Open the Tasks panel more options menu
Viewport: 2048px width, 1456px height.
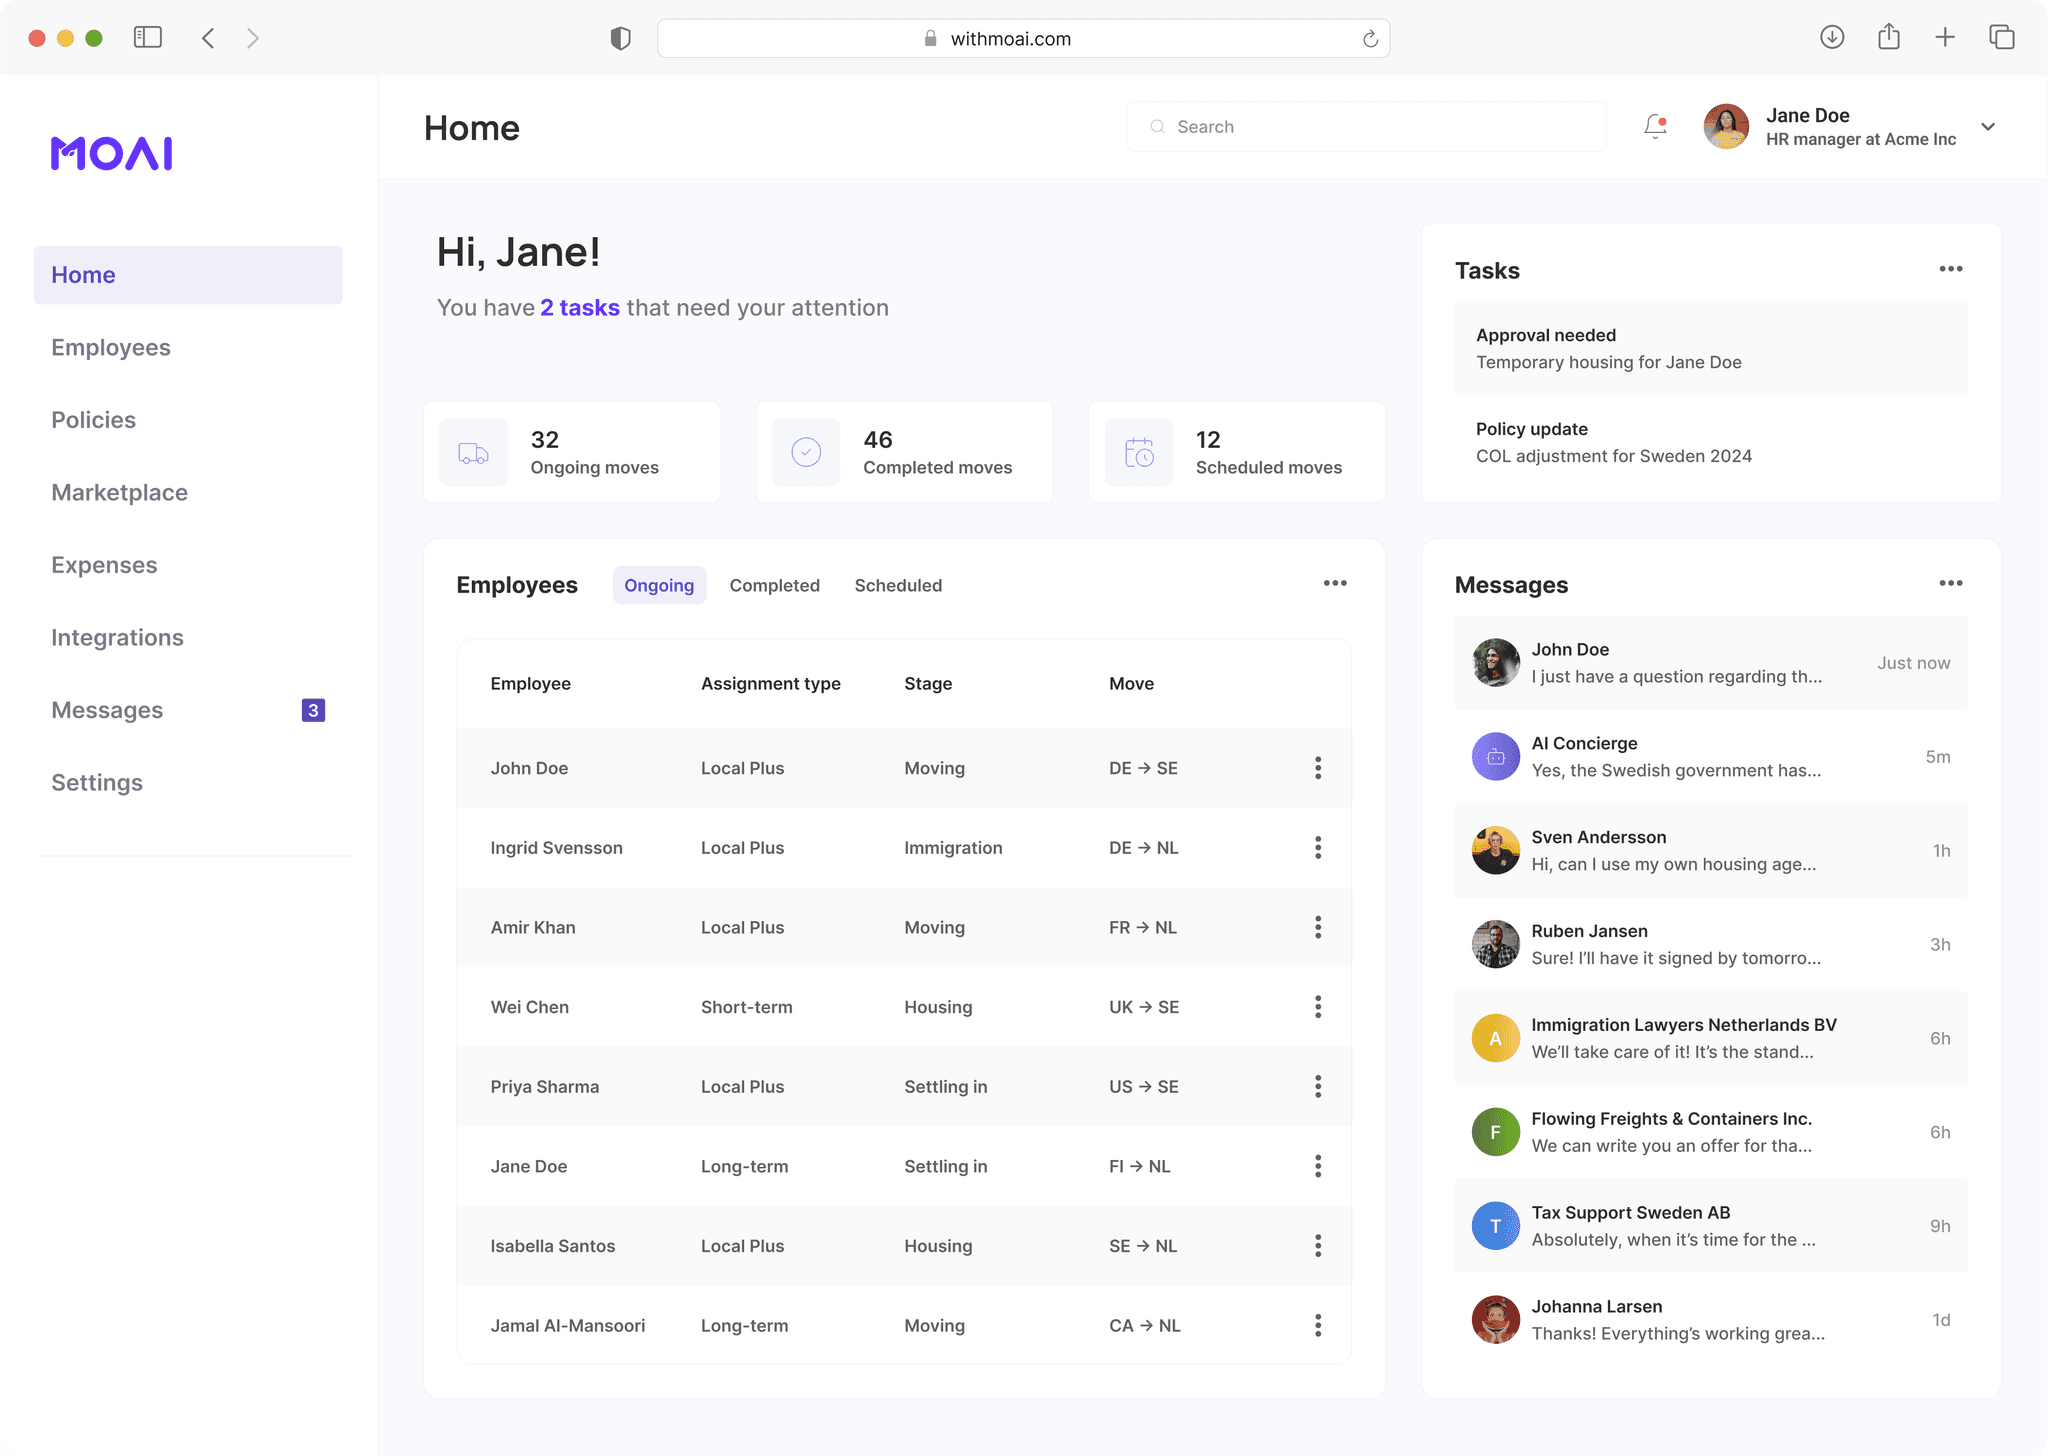click(1950, 269)
